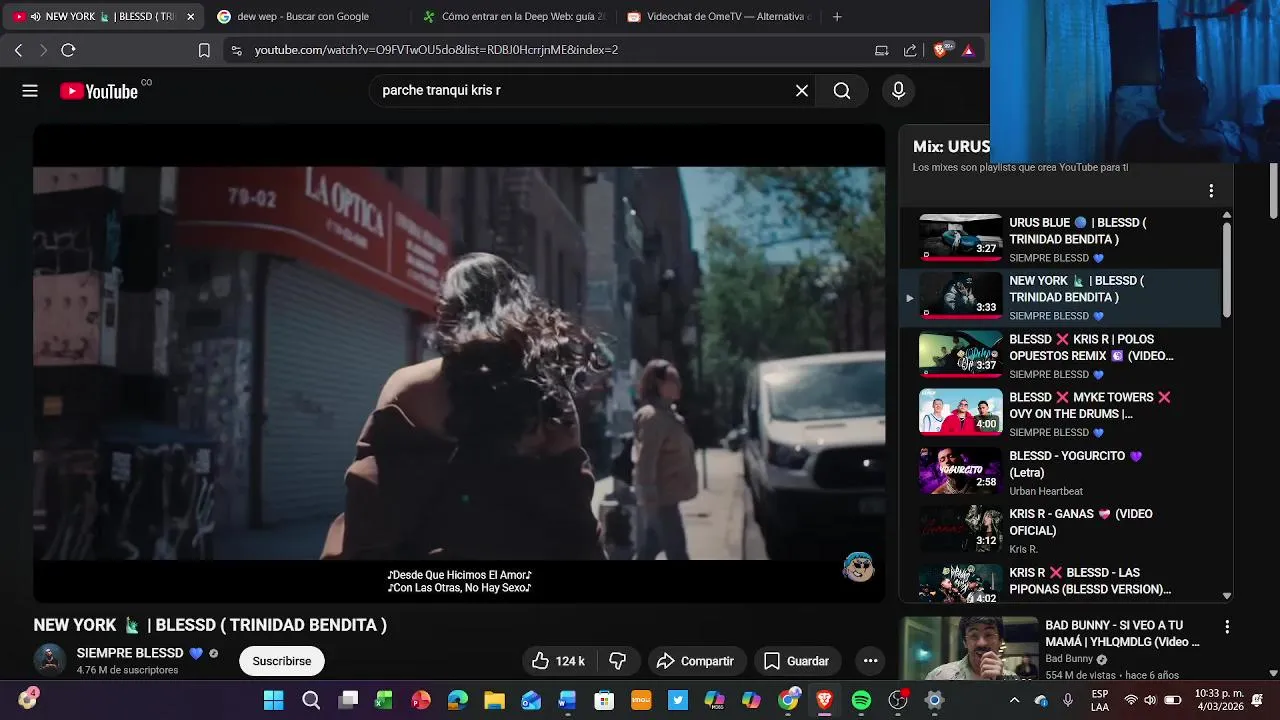Open more actions below the video
The image size is (1280, 720).
point(870,661)
